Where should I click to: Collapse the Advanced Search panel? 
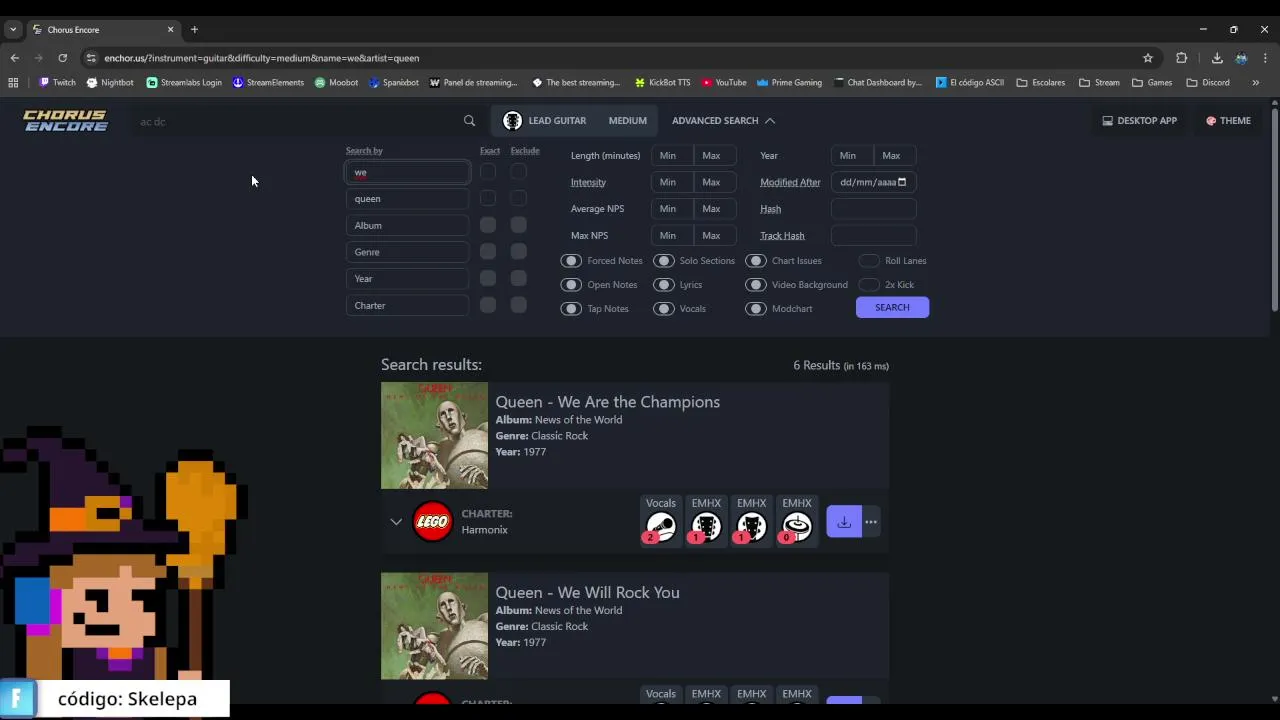pos(723,121)
